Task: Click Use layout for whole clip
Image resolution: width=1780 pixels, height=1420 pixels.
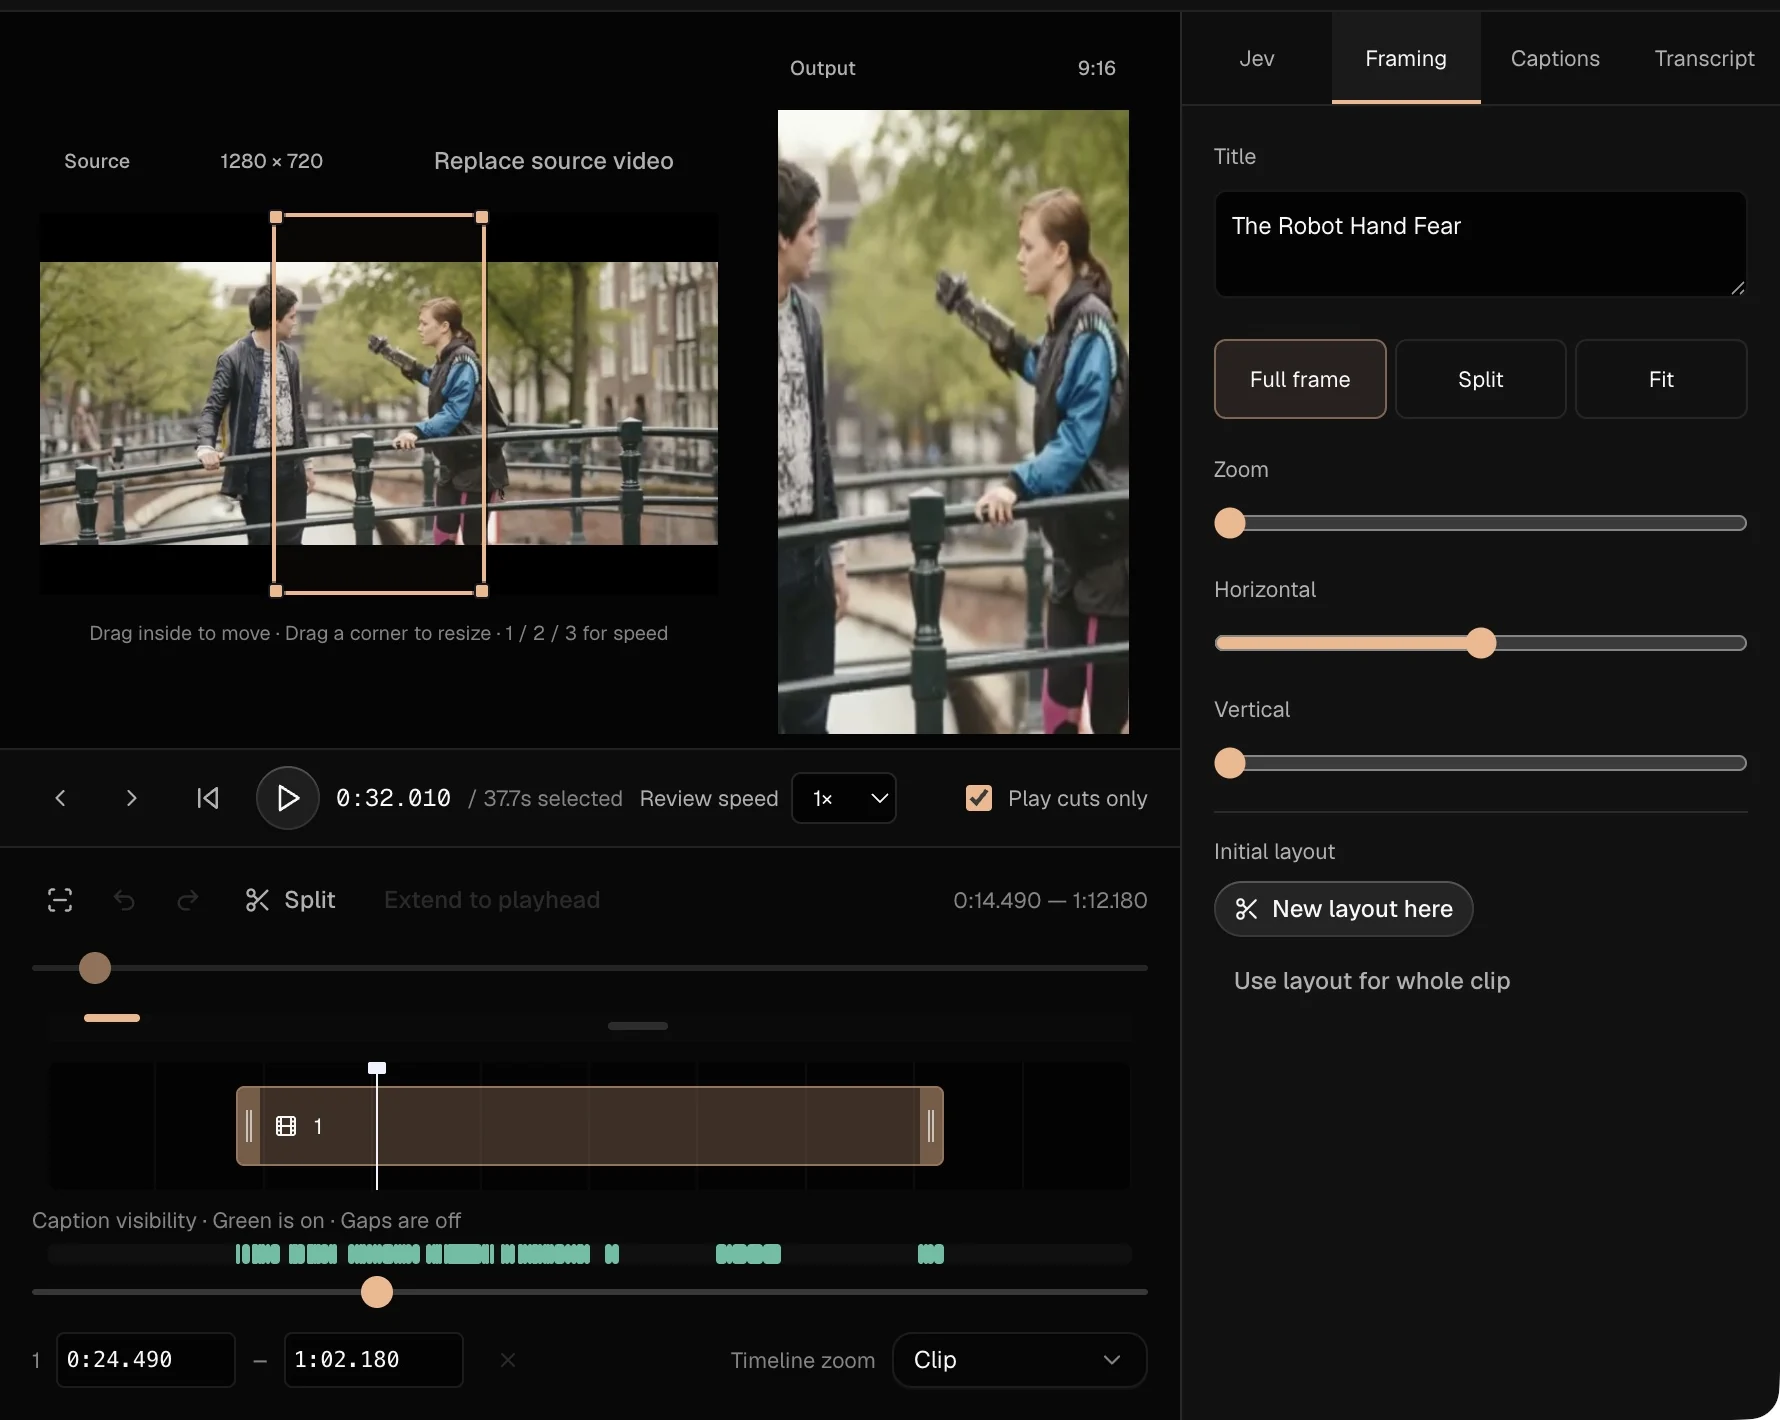Action: [1372, 981]
